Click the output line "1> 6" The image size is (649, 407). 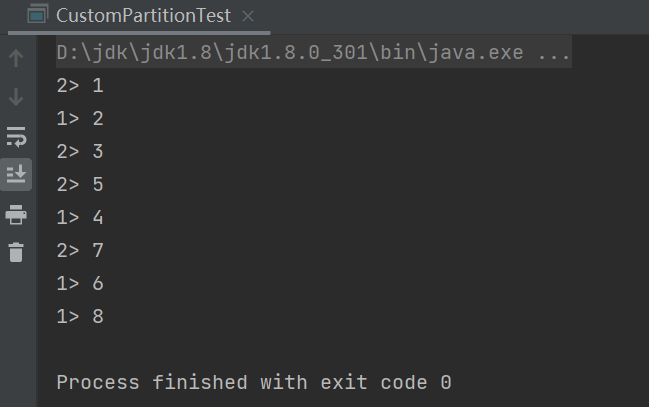[x=80, y=284]
